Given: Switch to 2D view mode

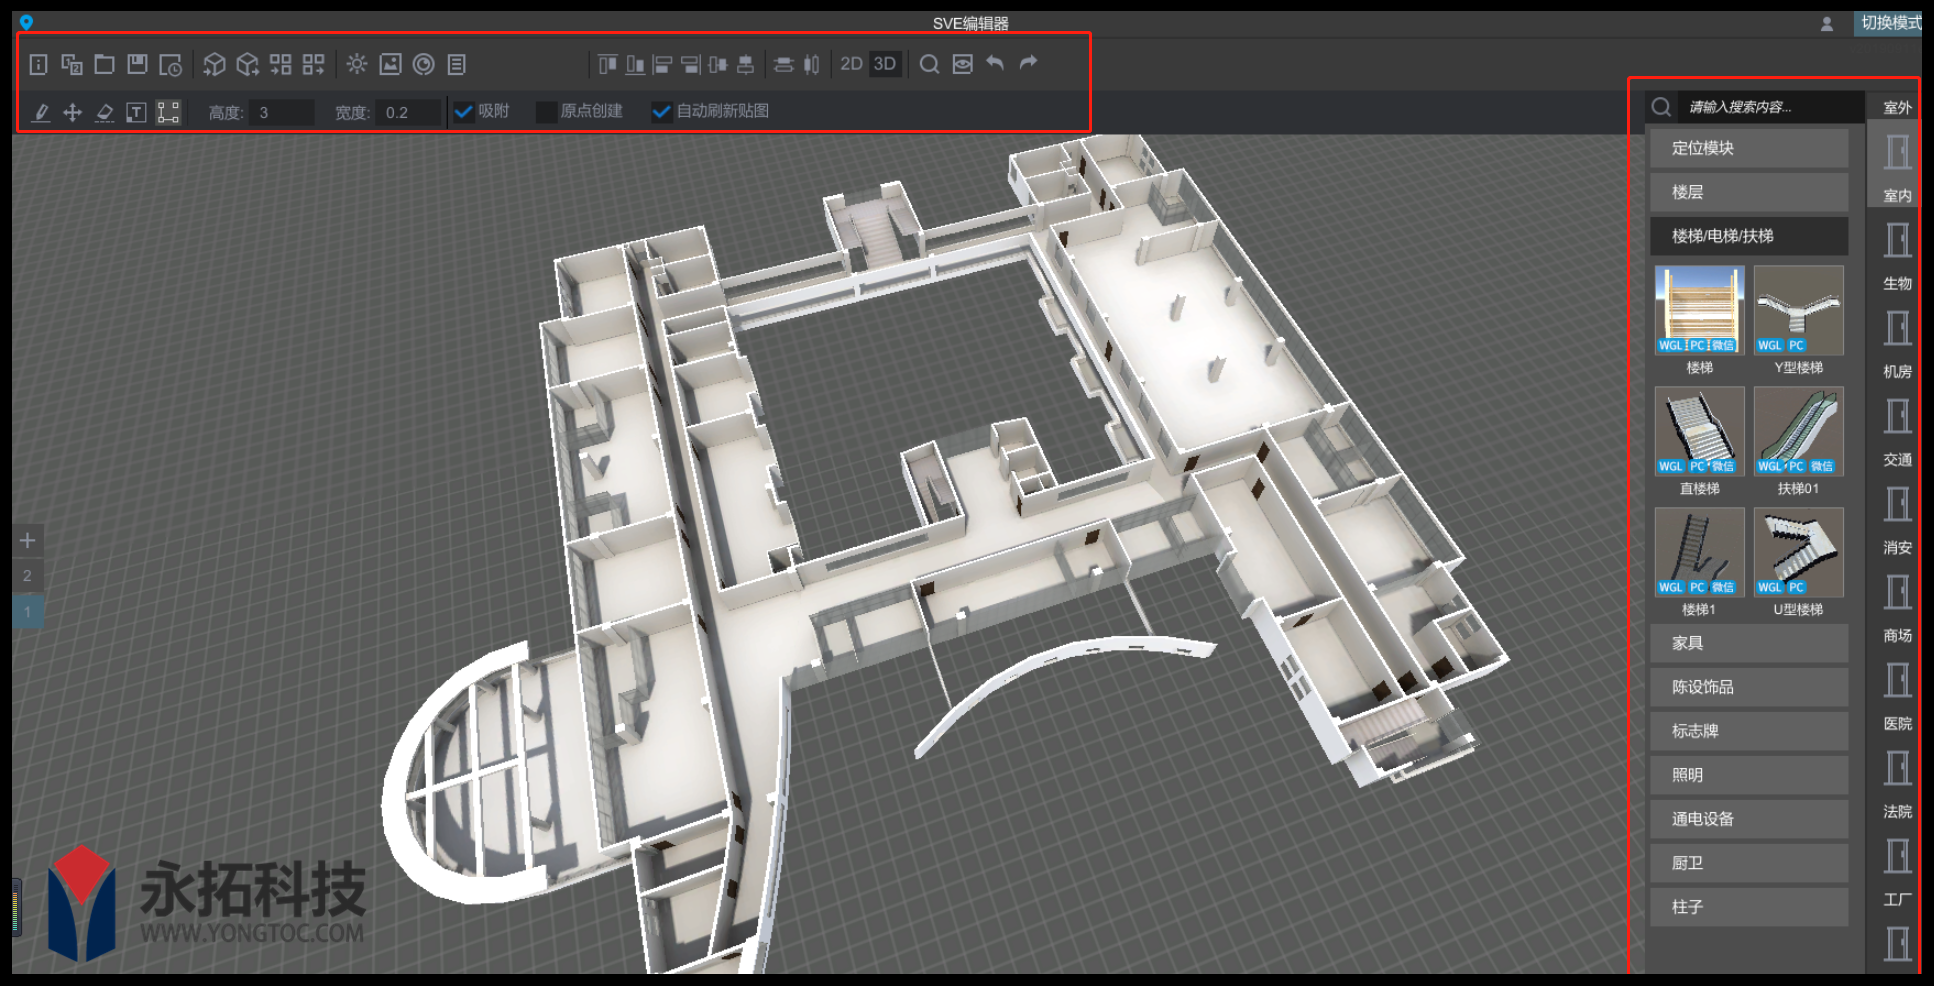Looking at the screenshot, I should (851, 64).
